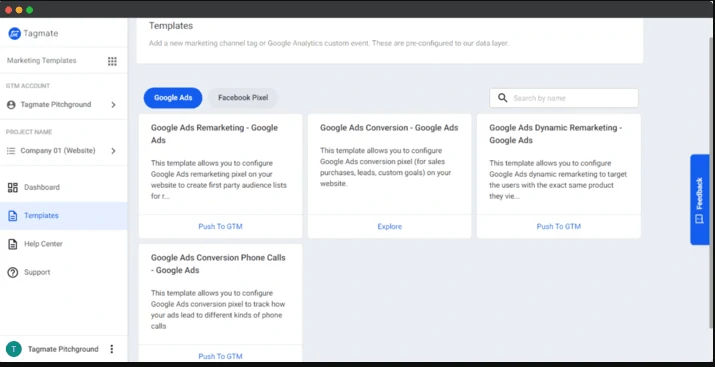This screenshot has height=367, width=715.
Task: Click the Marketing Templates label
Action: coord(41,61)
